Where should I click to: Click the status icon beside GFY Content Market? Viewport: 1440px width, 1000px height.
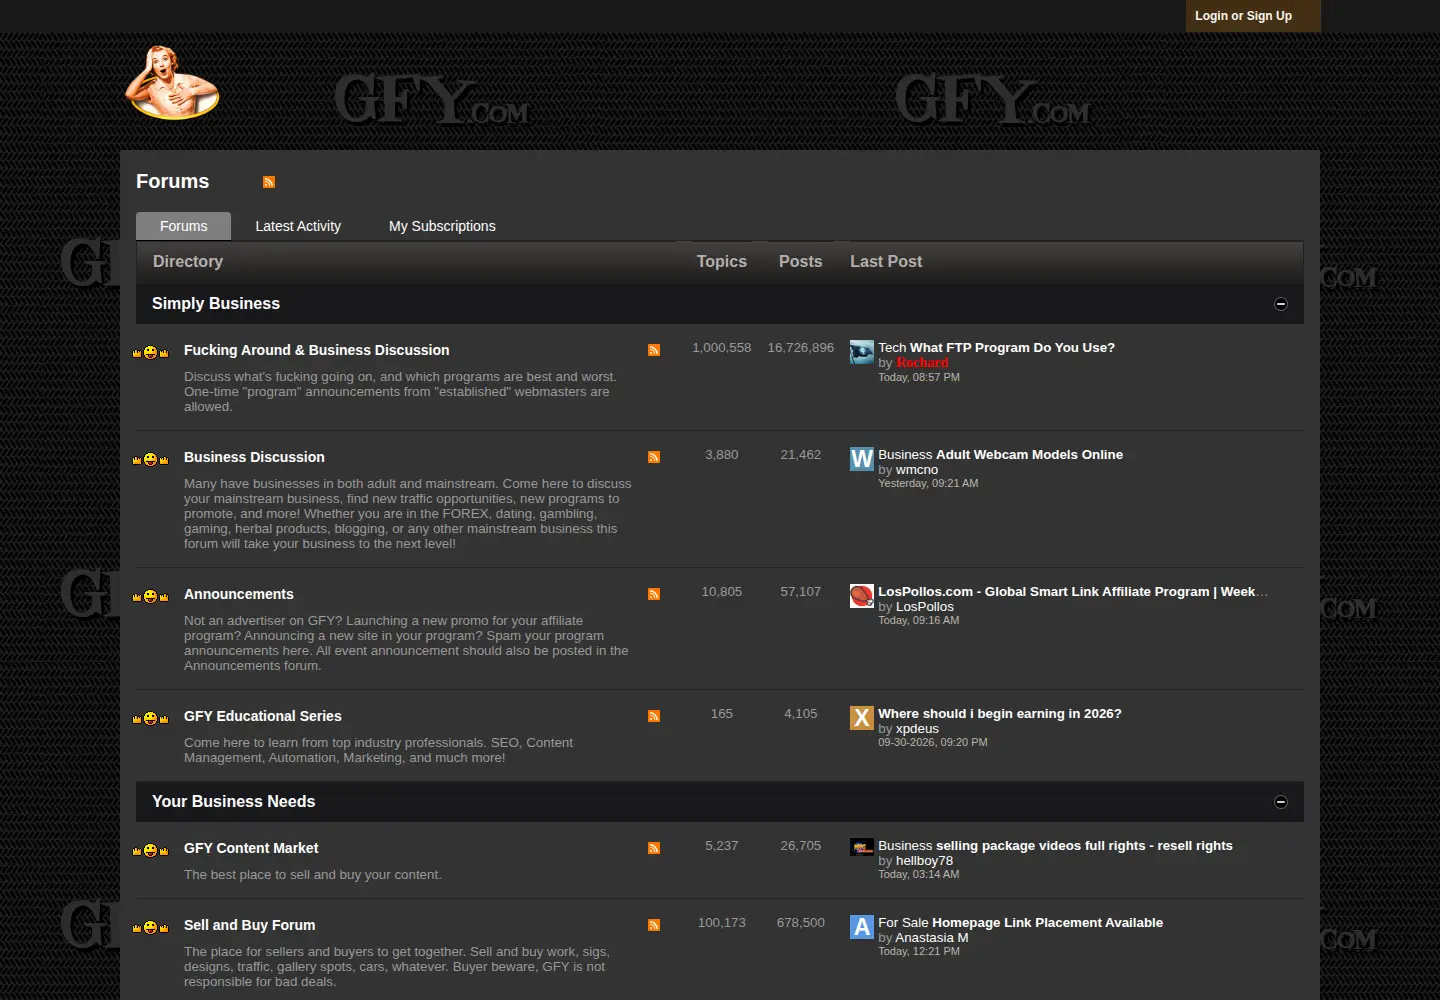150,850
